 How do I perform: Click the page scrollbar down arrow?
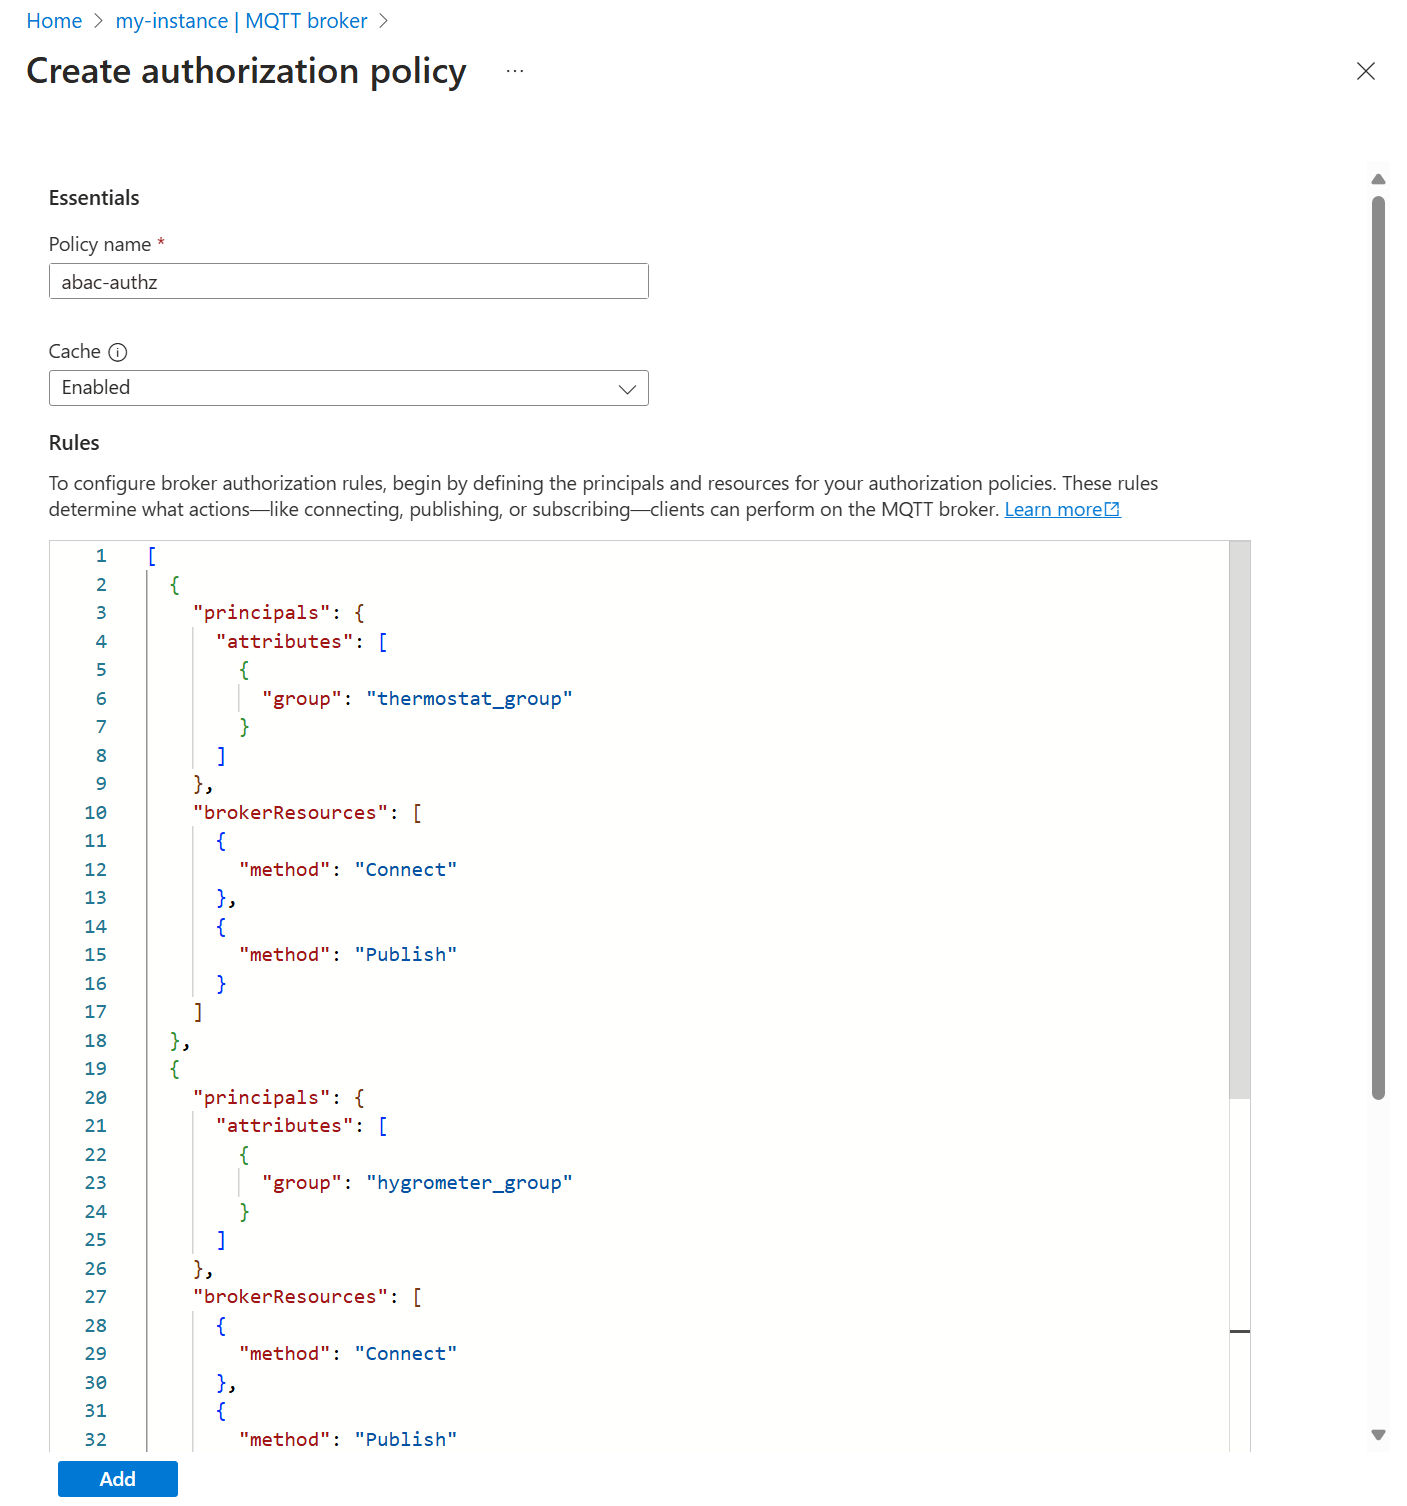(x=1380, y=1434)
